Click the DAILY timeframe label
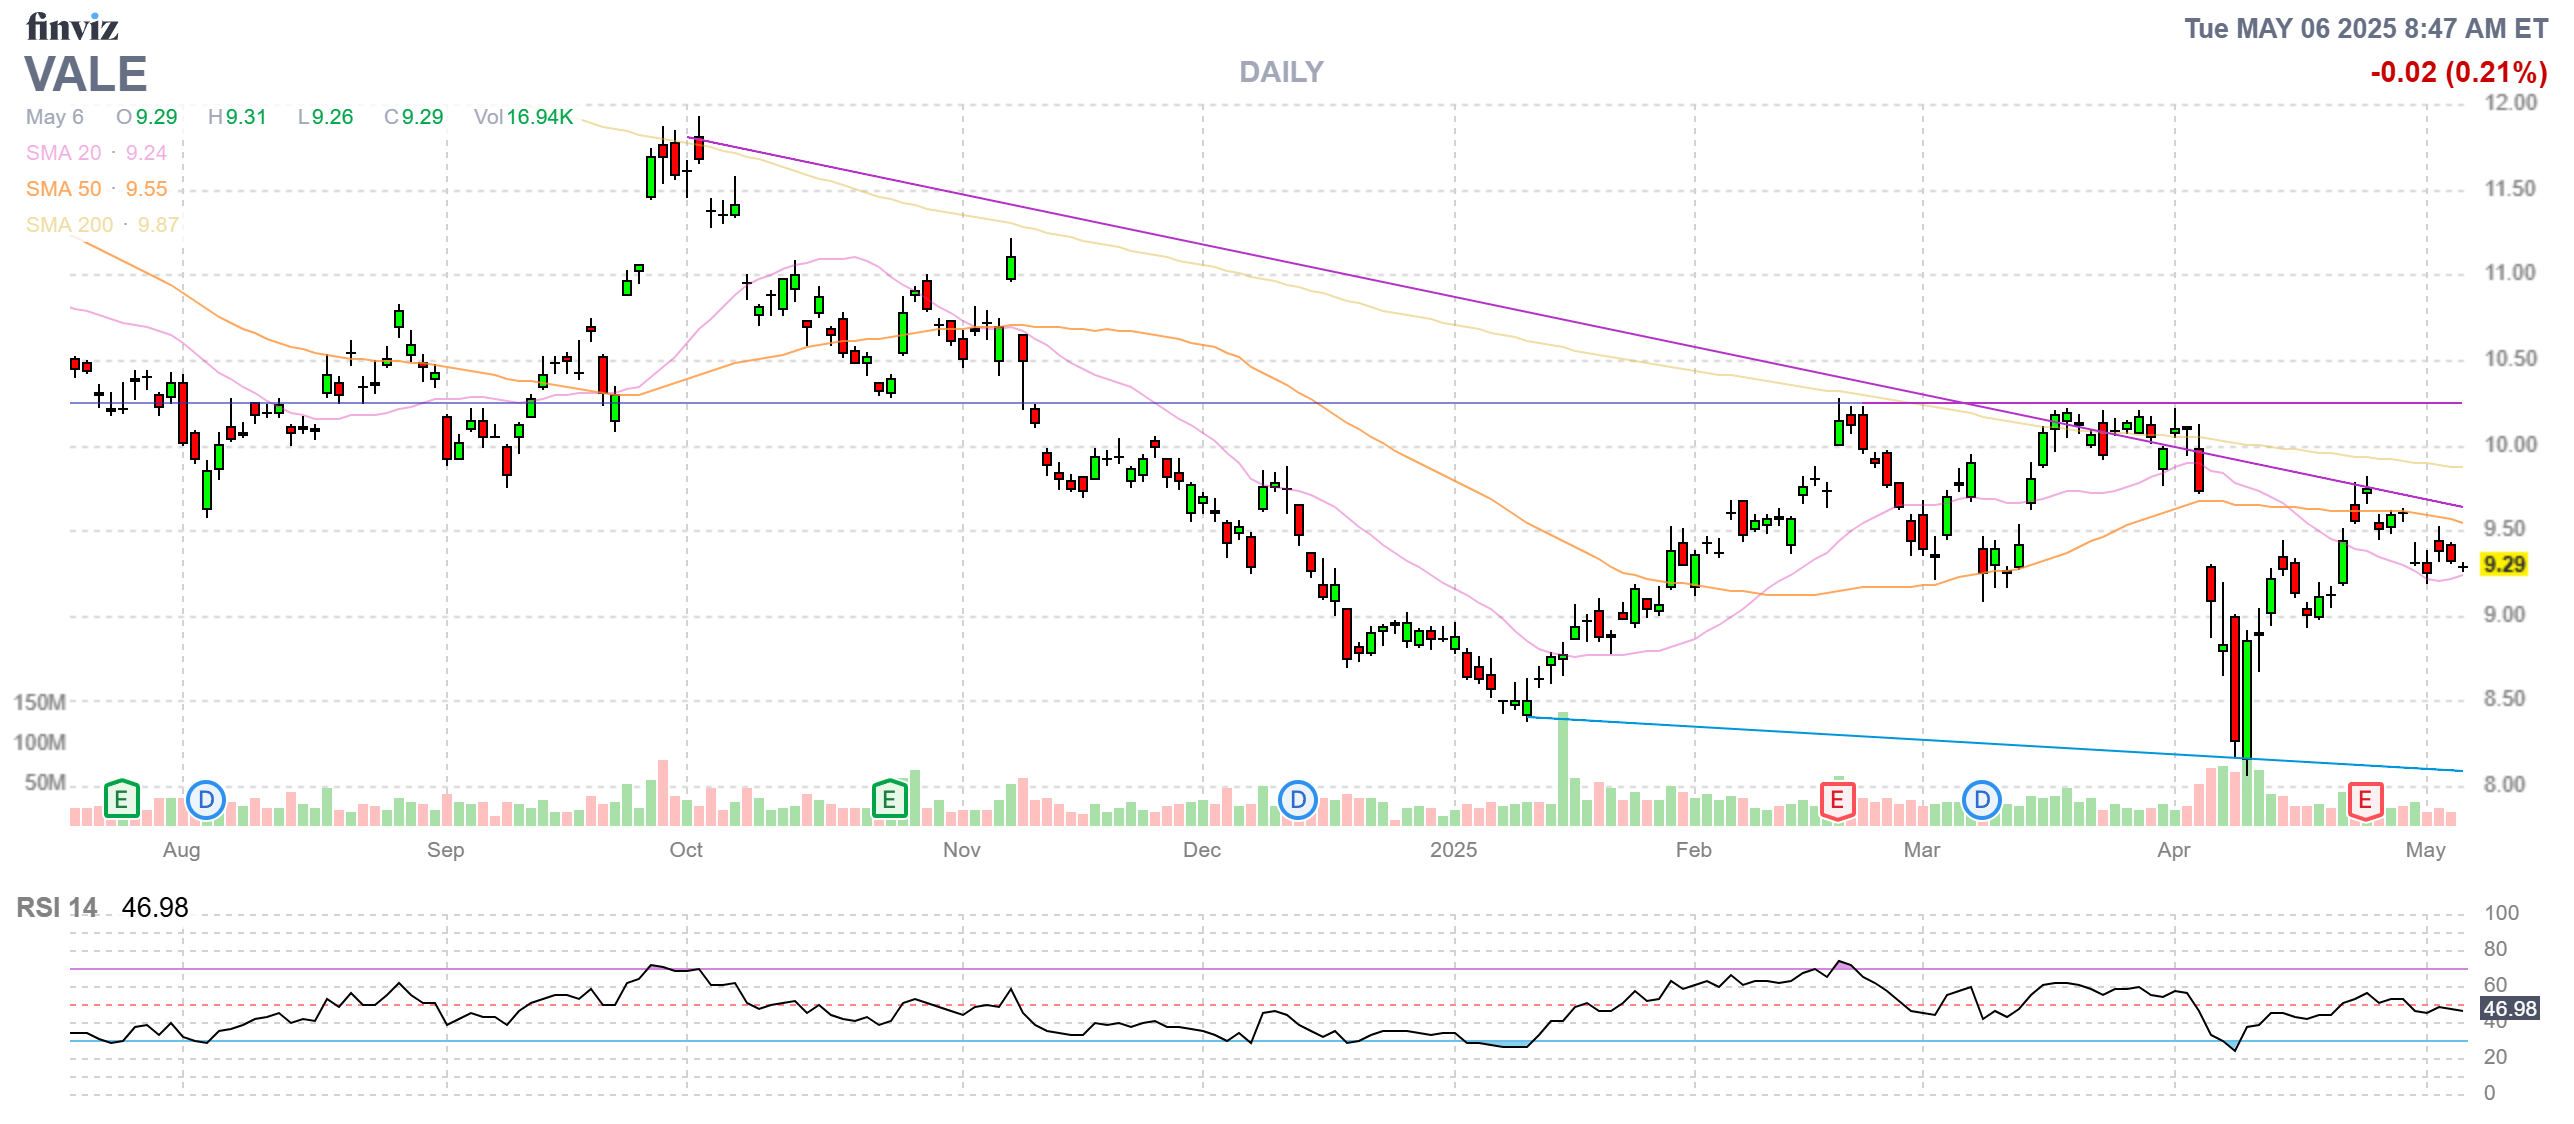2574x1124 pixels. tap(1281, 72)
